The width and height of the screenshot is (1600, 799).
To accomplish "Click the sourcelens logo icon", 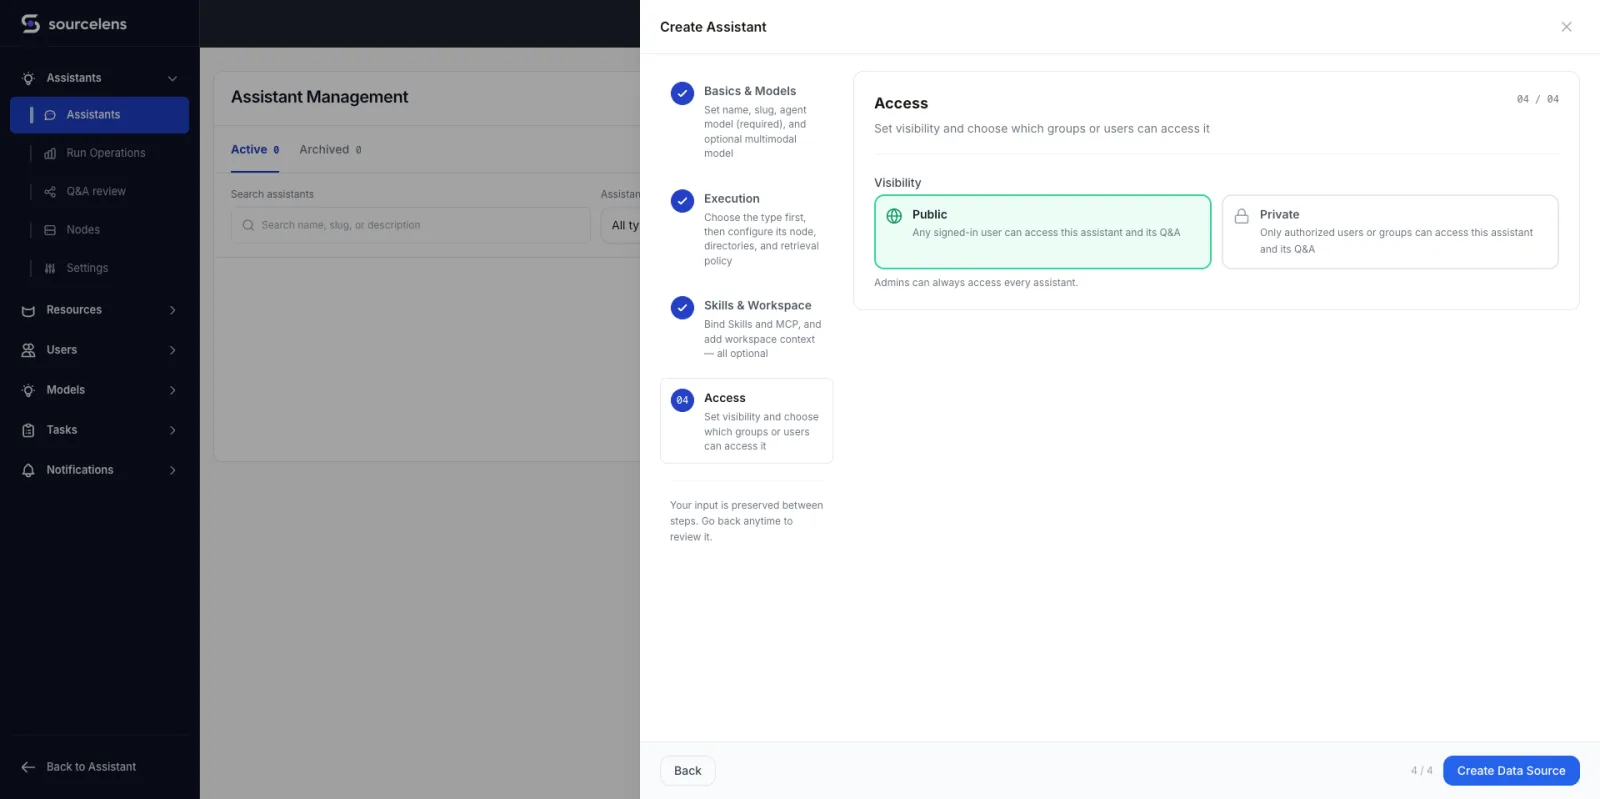I will (x=30, y=23).
